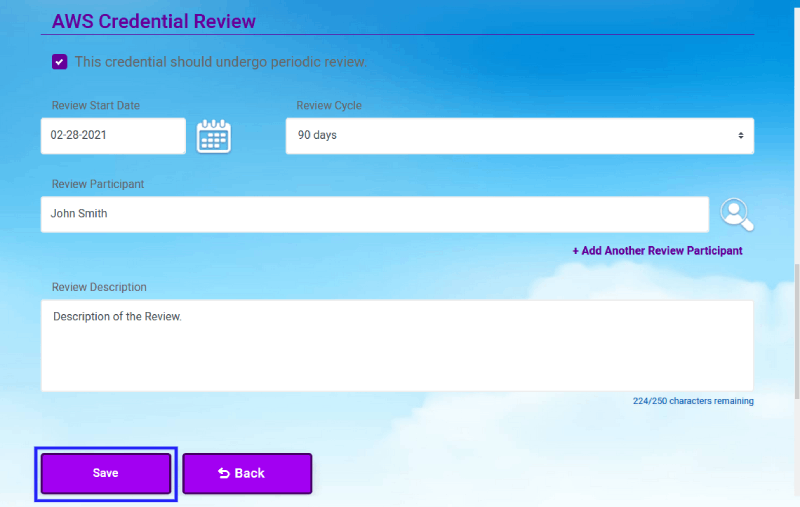Screen dimensions: 800x507
Task: Search for a review participant icon
Action: (x=737, y=215)
